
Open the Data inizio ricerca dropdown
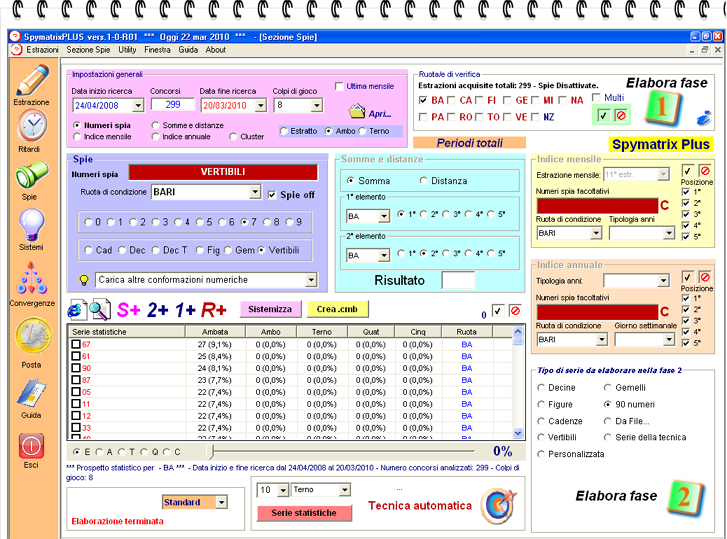click(138, 106)
